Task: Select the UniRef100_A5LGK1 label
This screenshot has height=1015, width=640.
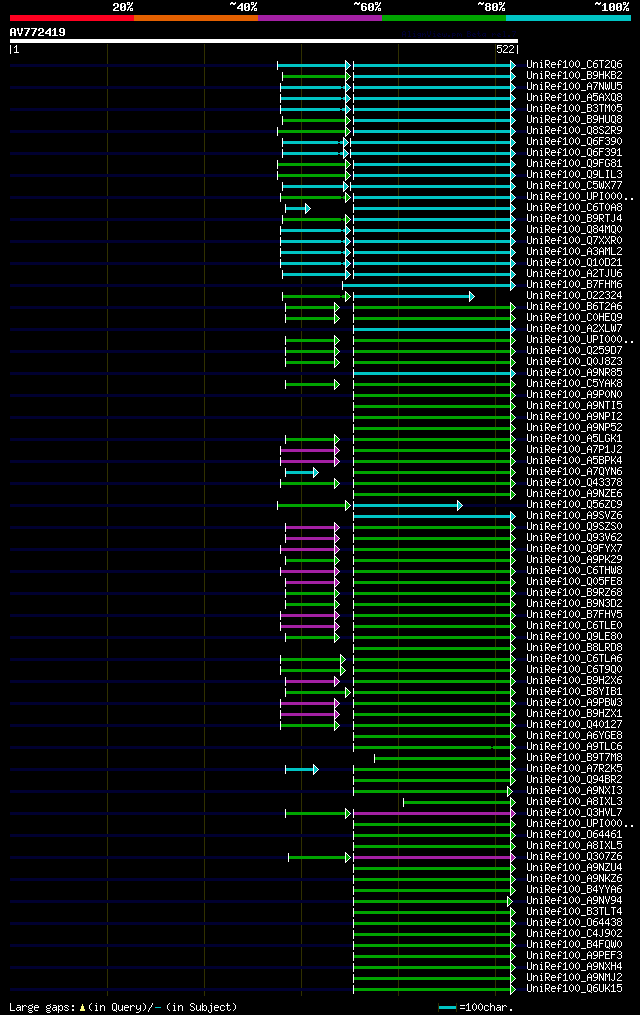Action: pyautogui.click(x=574, y=439)
